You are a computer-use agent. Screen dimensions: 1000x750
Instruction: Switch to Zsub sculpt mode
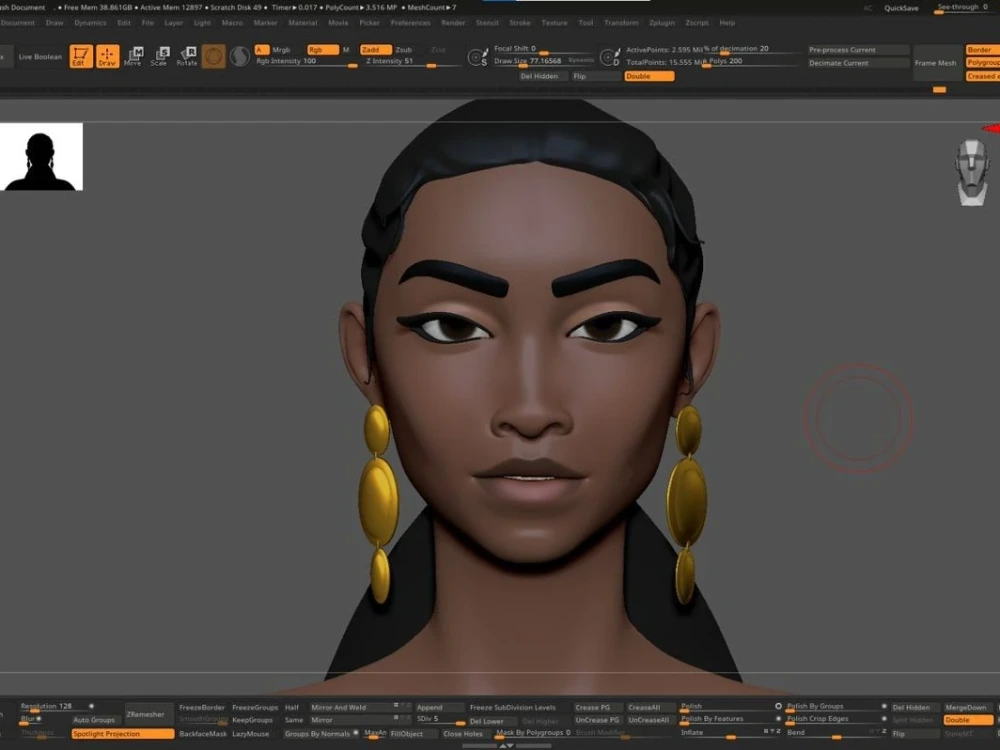pyautogui.click(x=404, y=50)
